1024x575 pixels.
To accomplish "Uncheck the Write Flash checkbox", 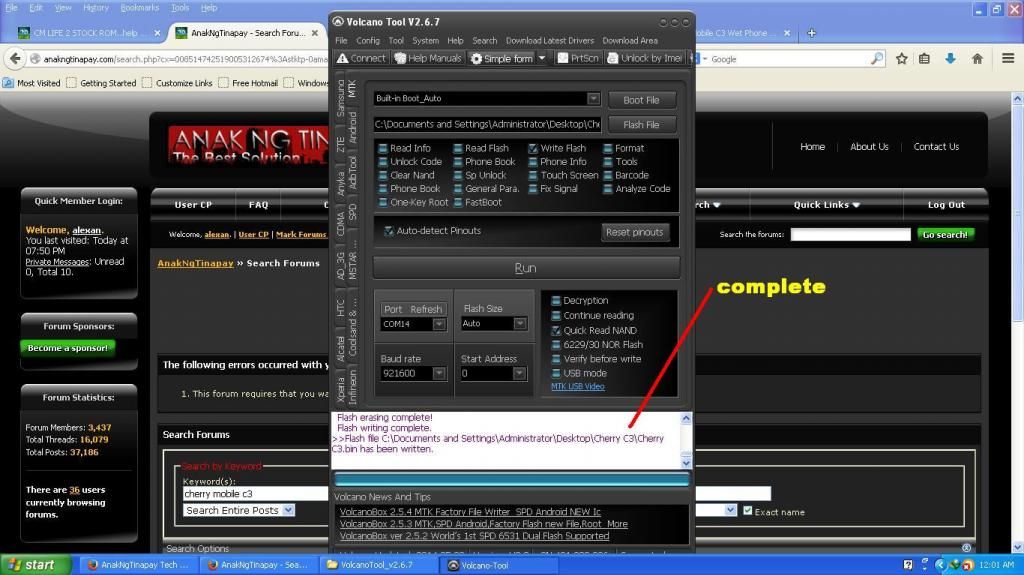I will [533, 148].
